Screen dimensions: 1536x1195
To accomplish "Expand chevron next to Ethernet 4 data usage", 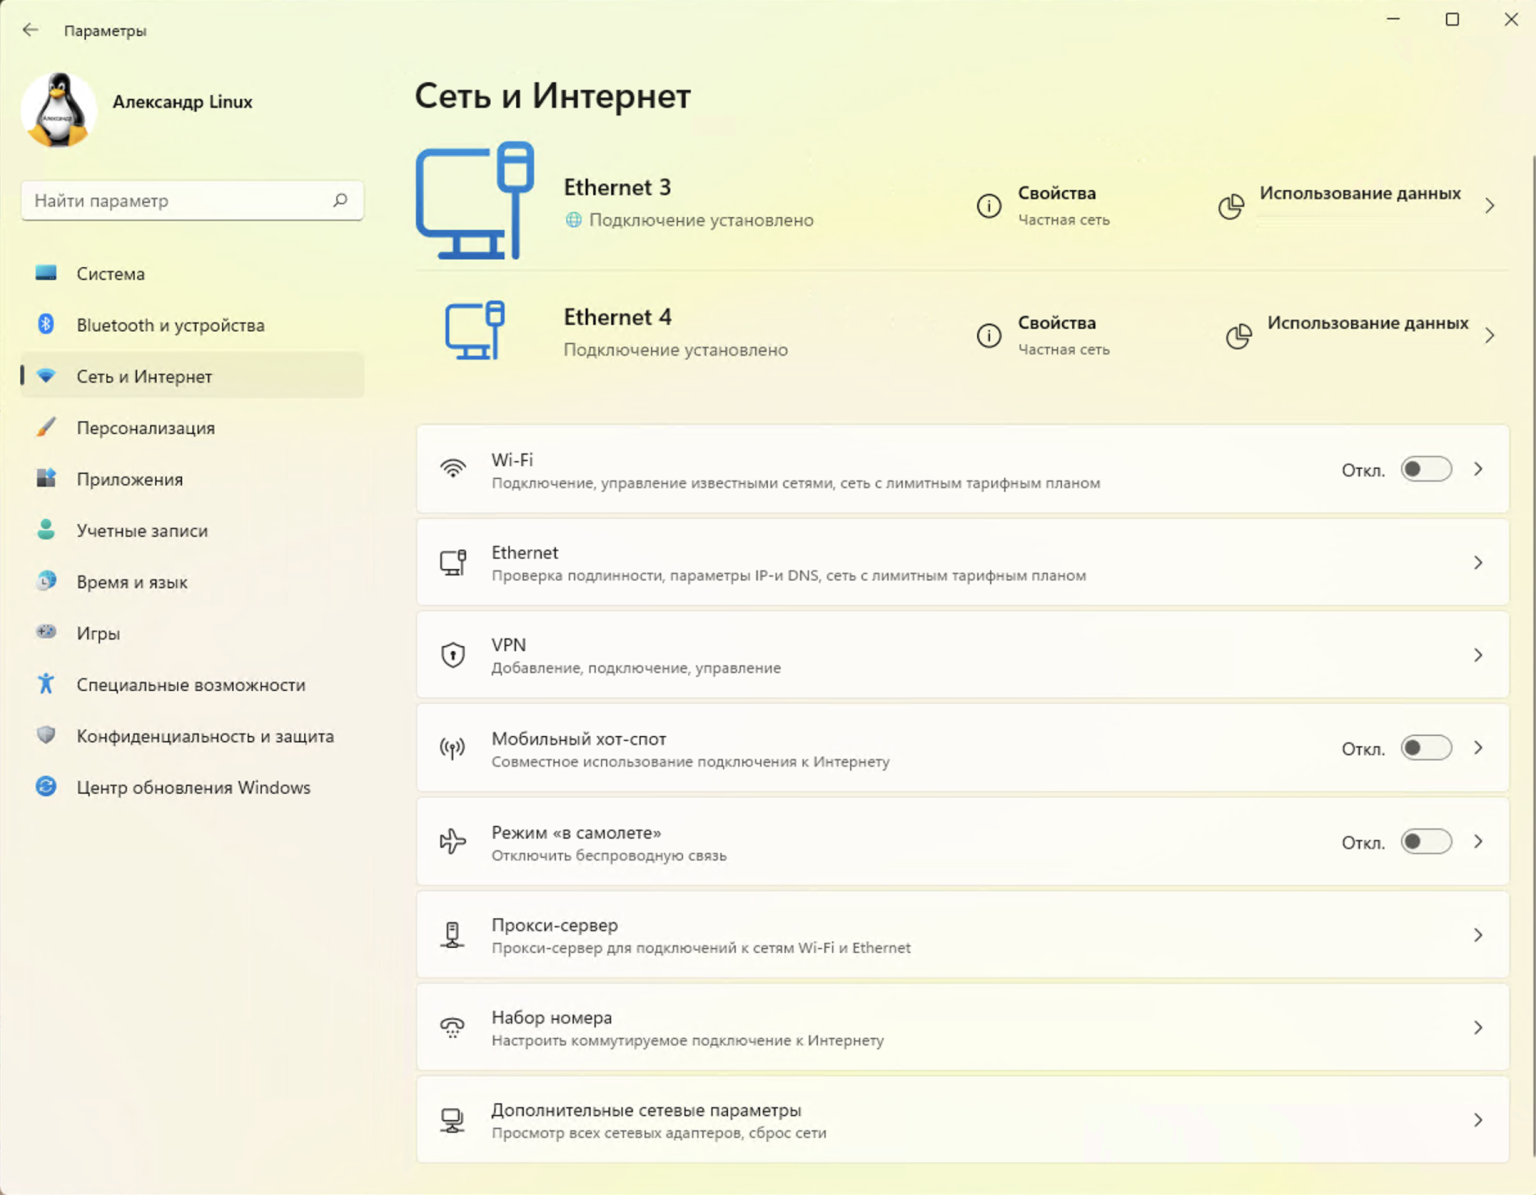I will coord(1490,336).
